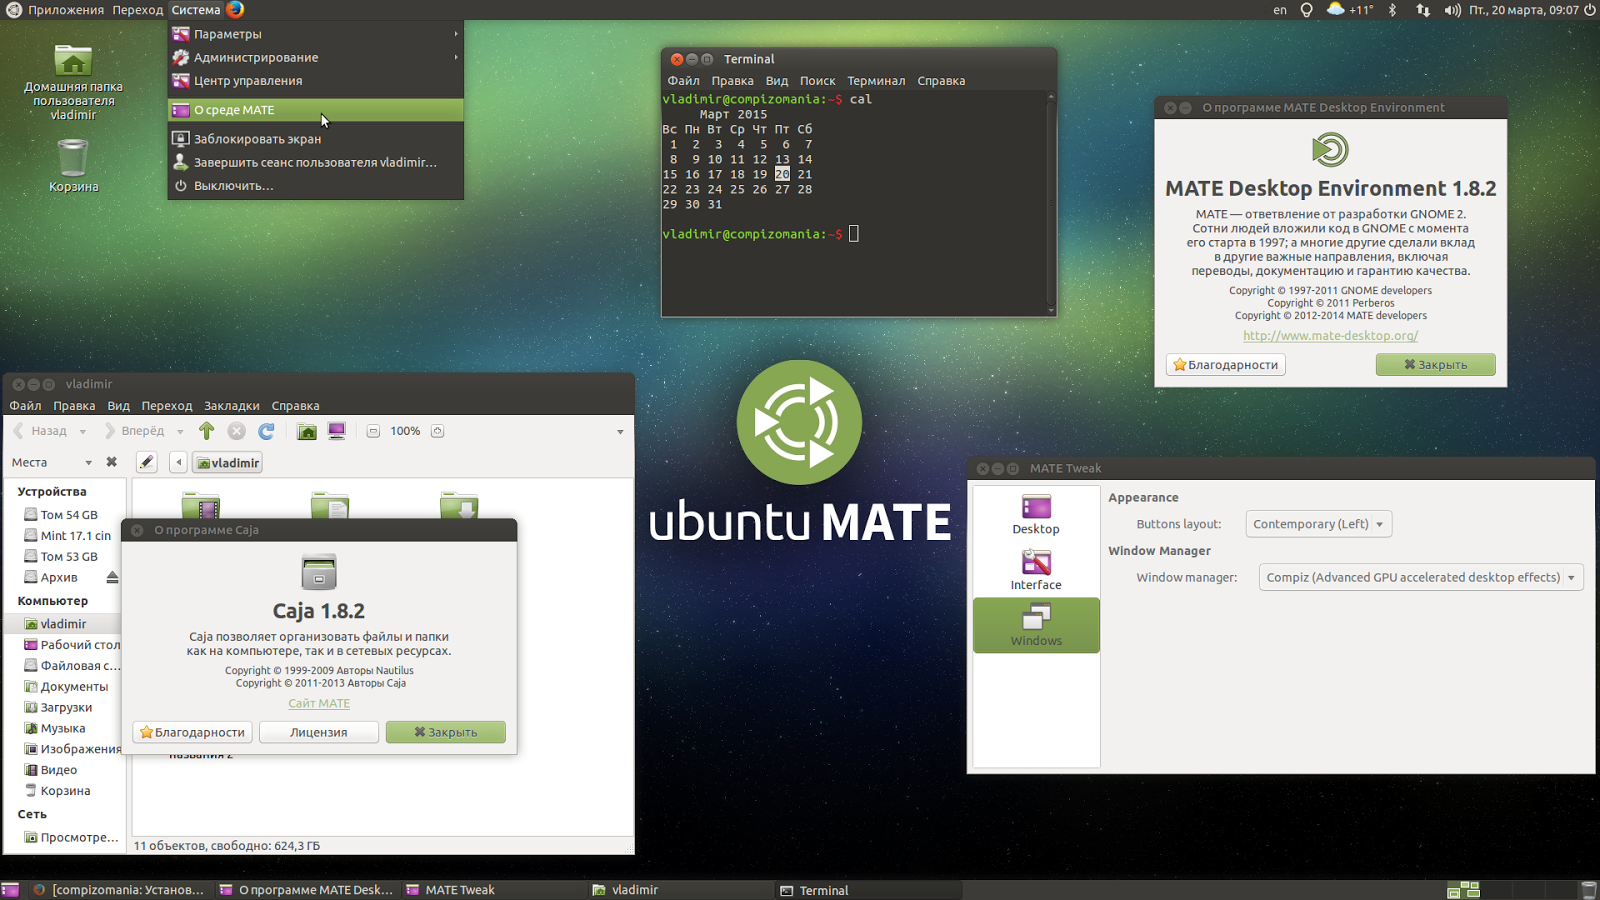Viewport: 1600px width, 900px height.
Task: Open the Назад history dropdown arrow
Action: (x=83, y=432)
